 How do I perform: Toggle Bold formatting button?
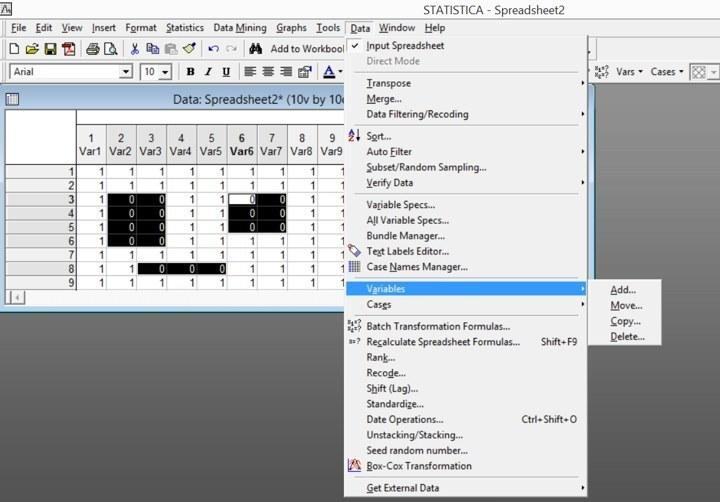pos(191,72)
